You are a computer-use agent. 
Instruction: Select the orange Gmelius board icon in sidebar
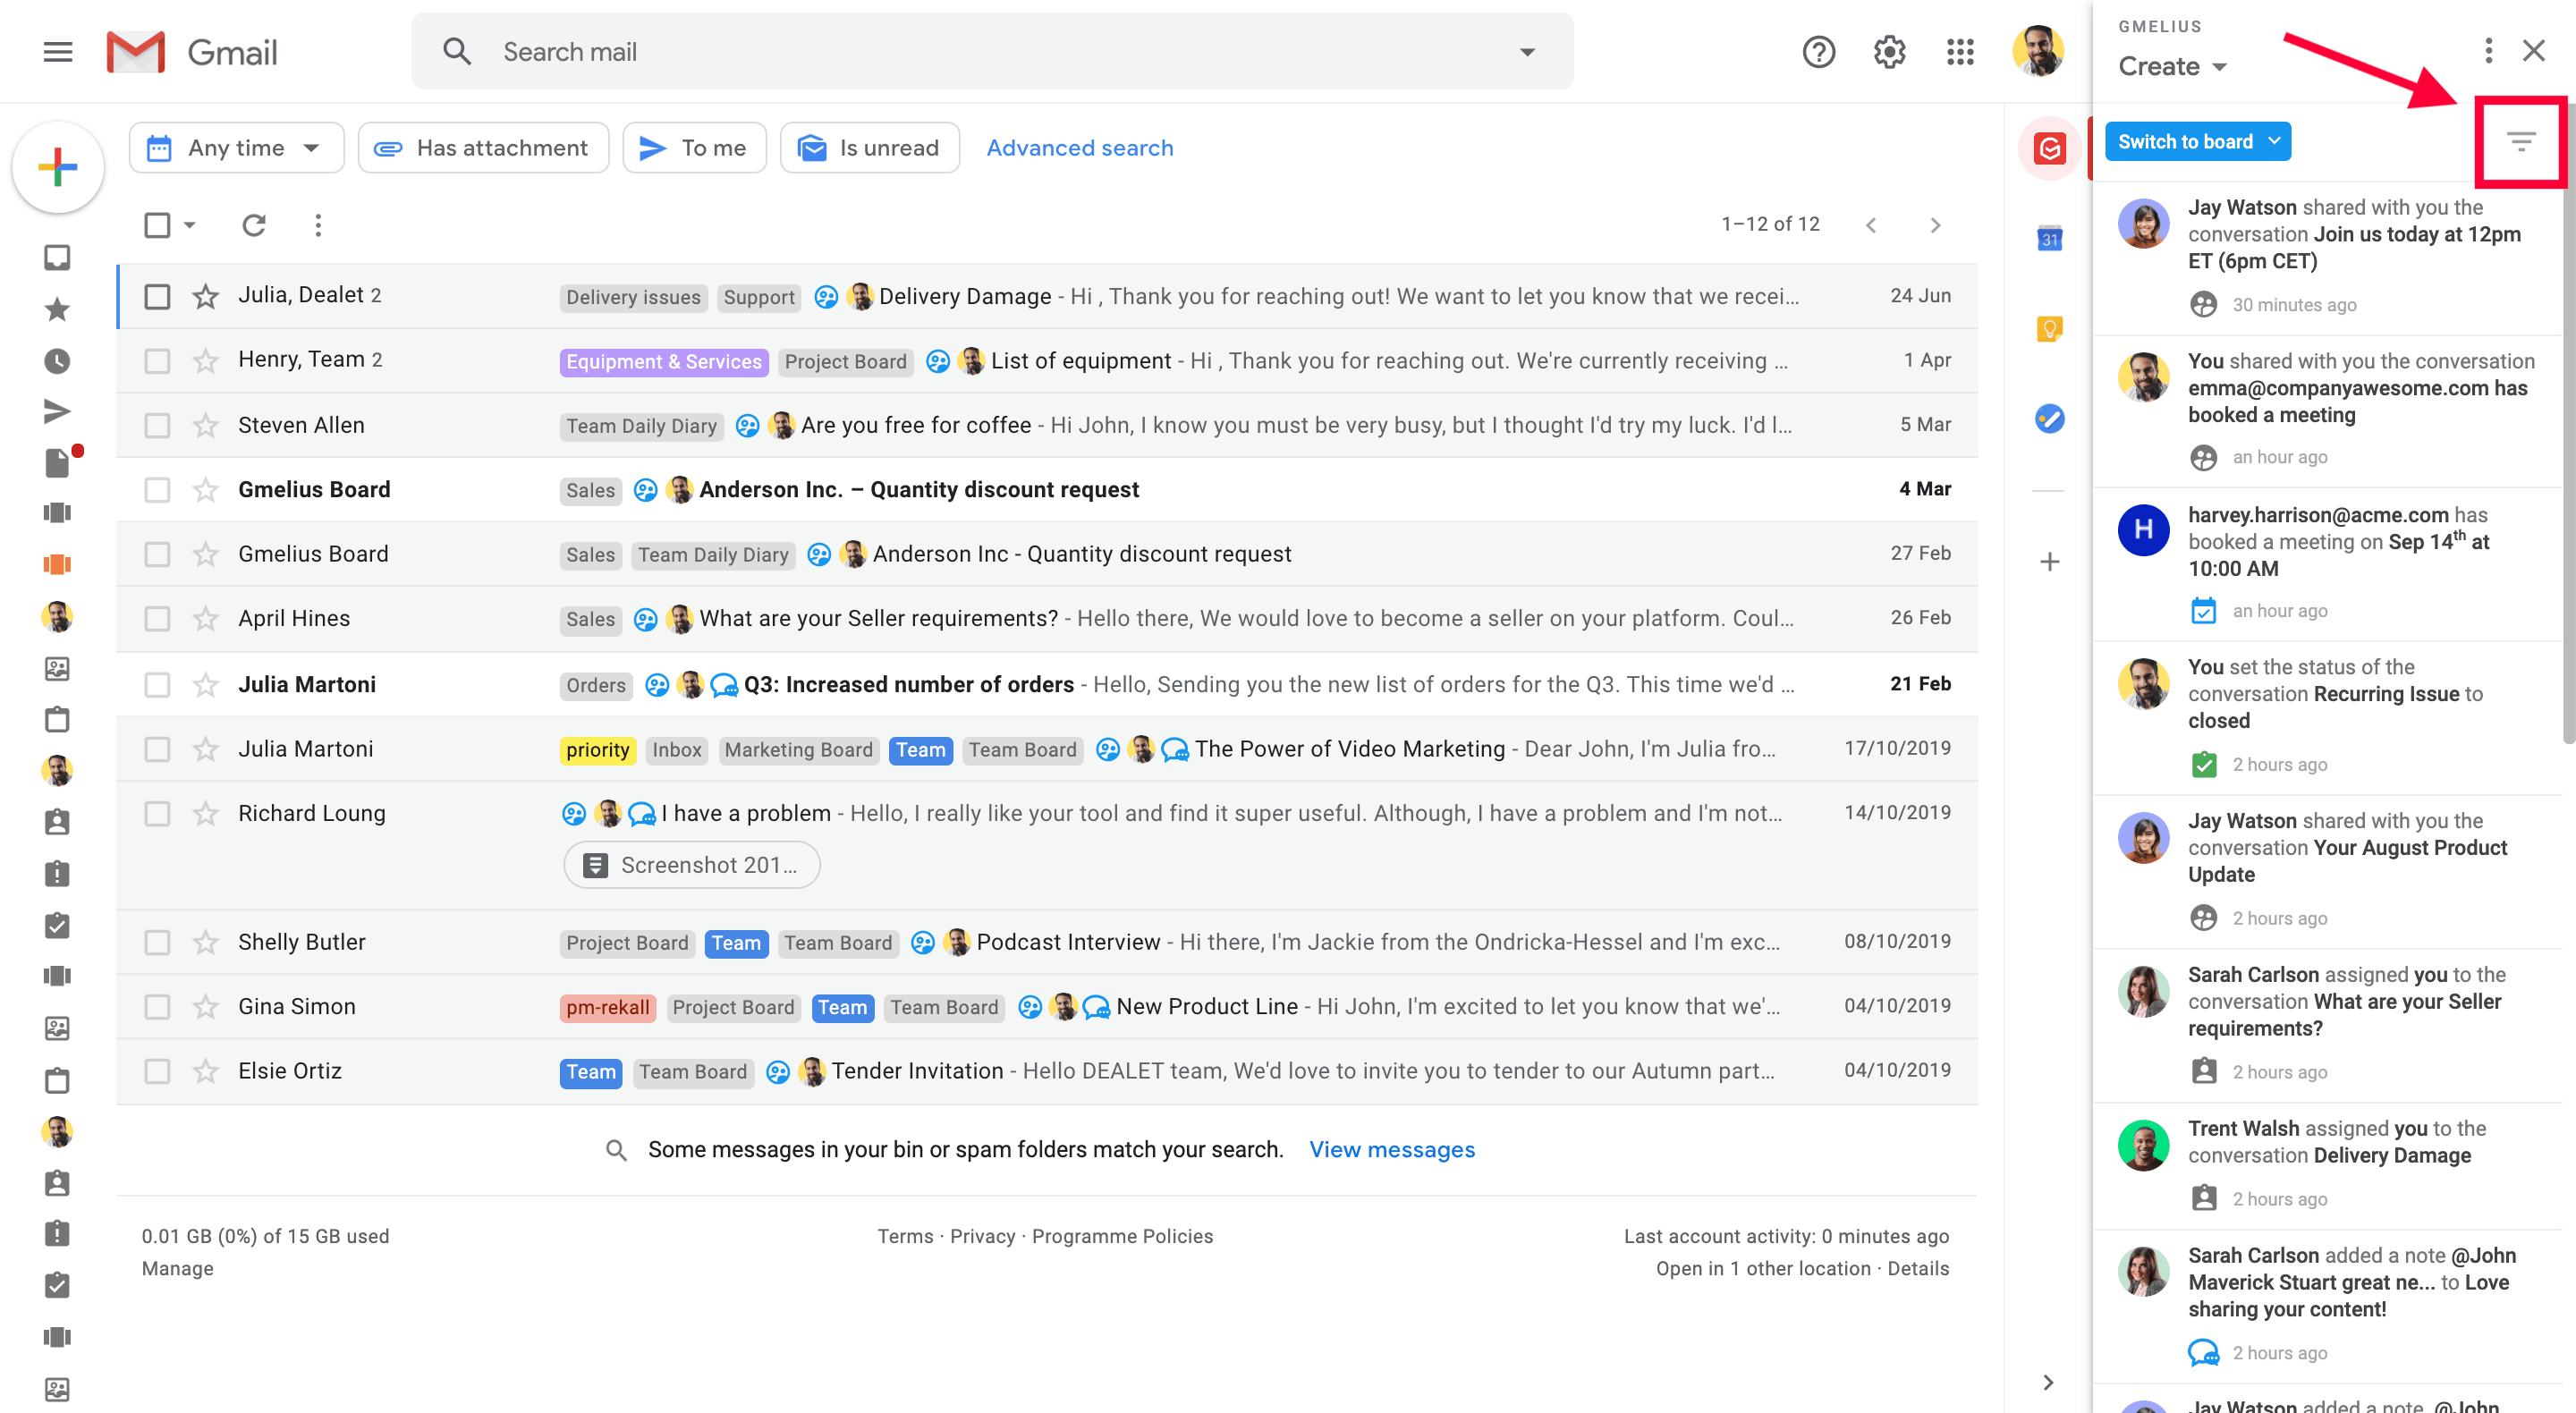(57, 564)
